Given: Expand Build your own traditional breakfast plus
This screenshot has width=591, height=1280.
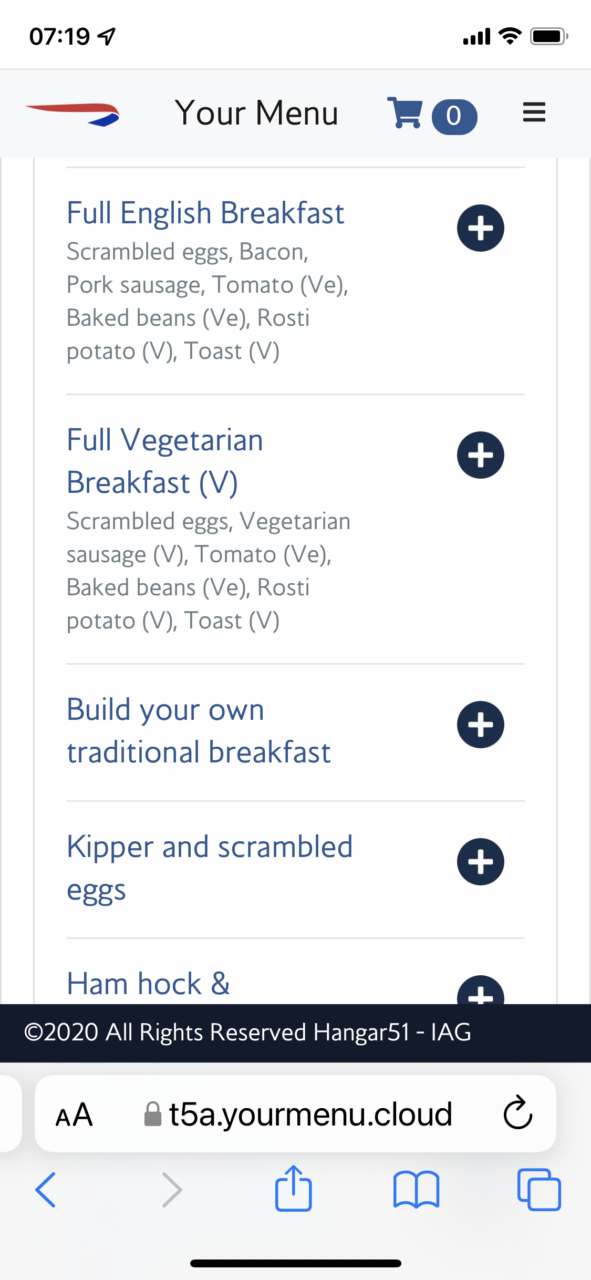Looking at the screenshot, I should 480,724.
